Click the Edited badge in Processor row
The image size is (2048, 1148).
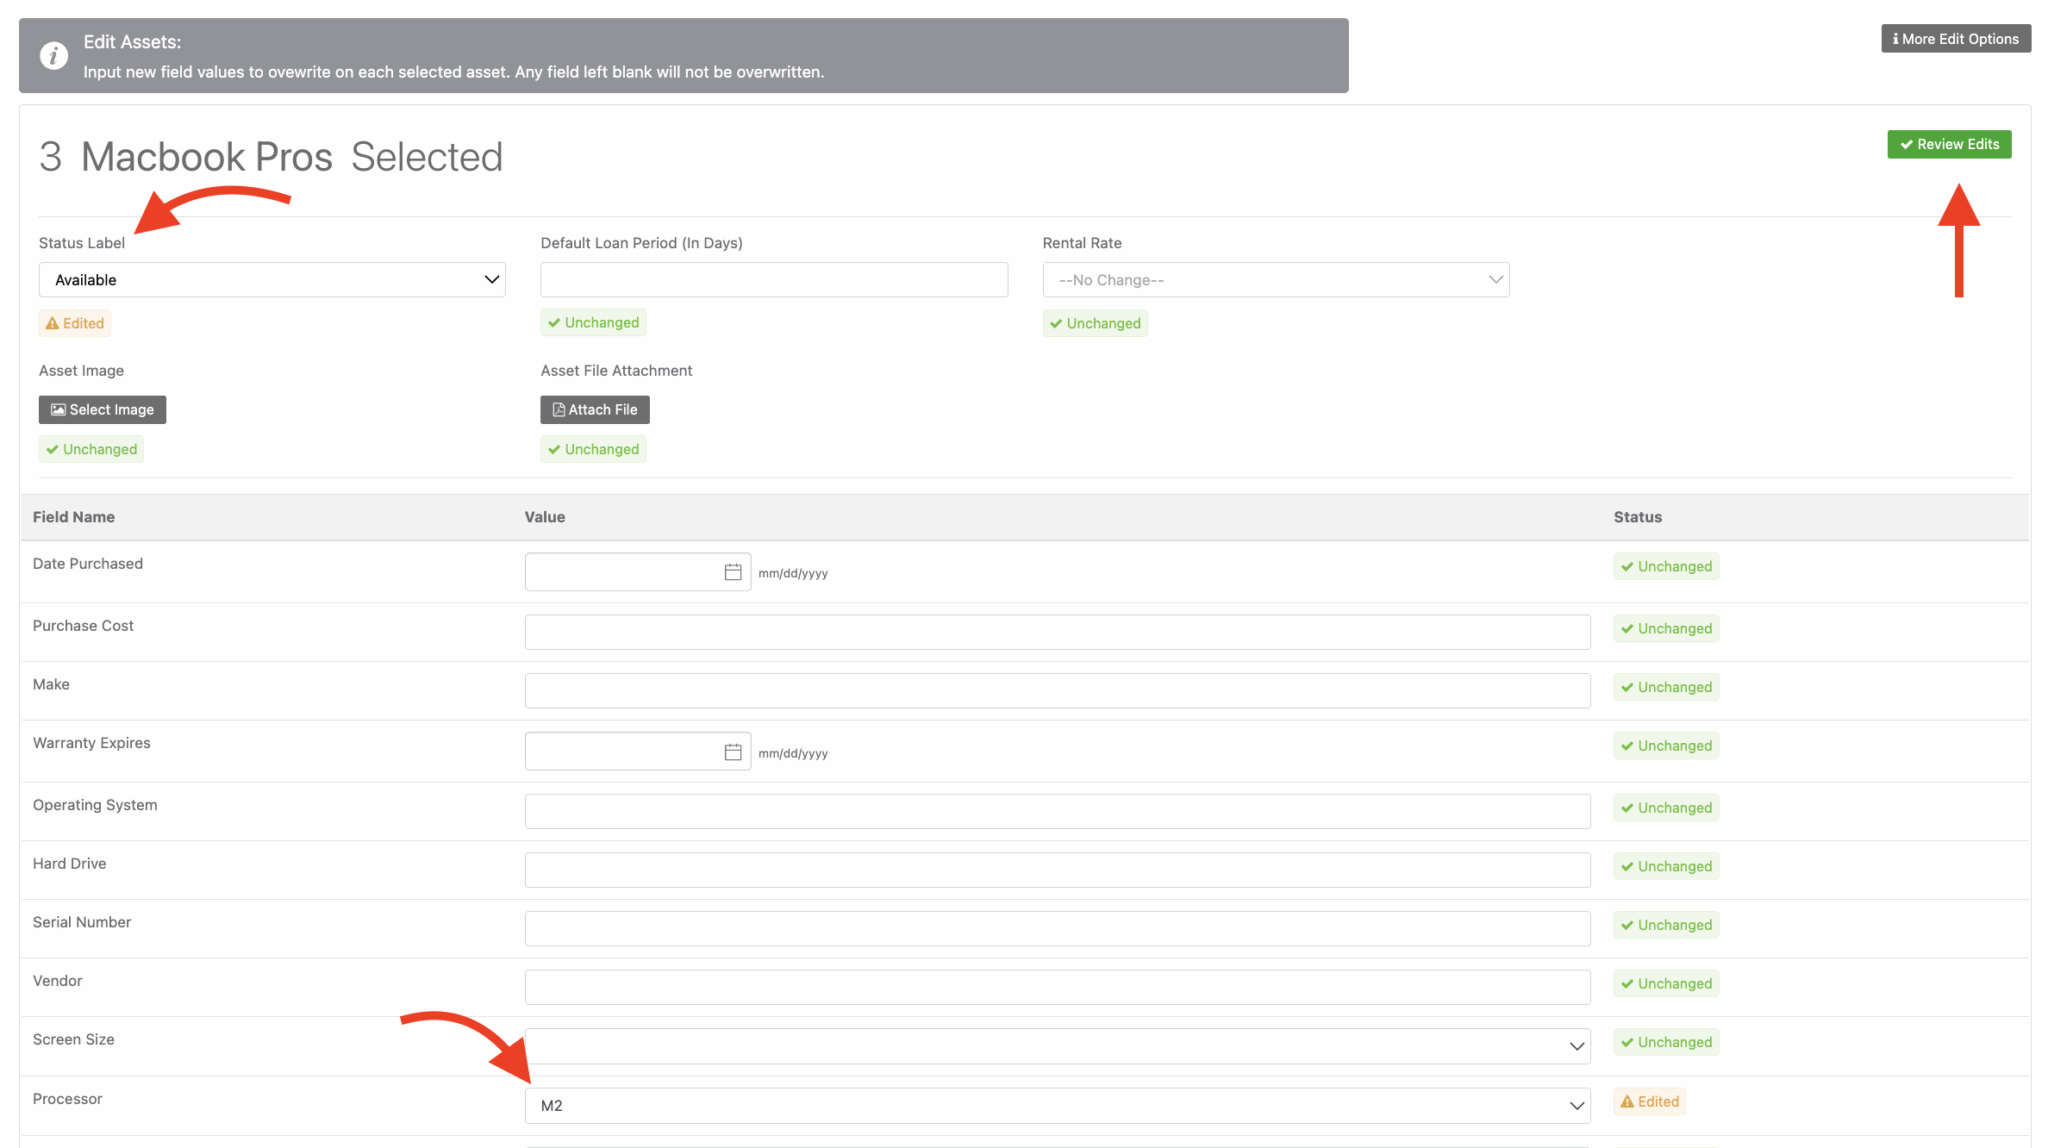(x=1649, y=1101)
